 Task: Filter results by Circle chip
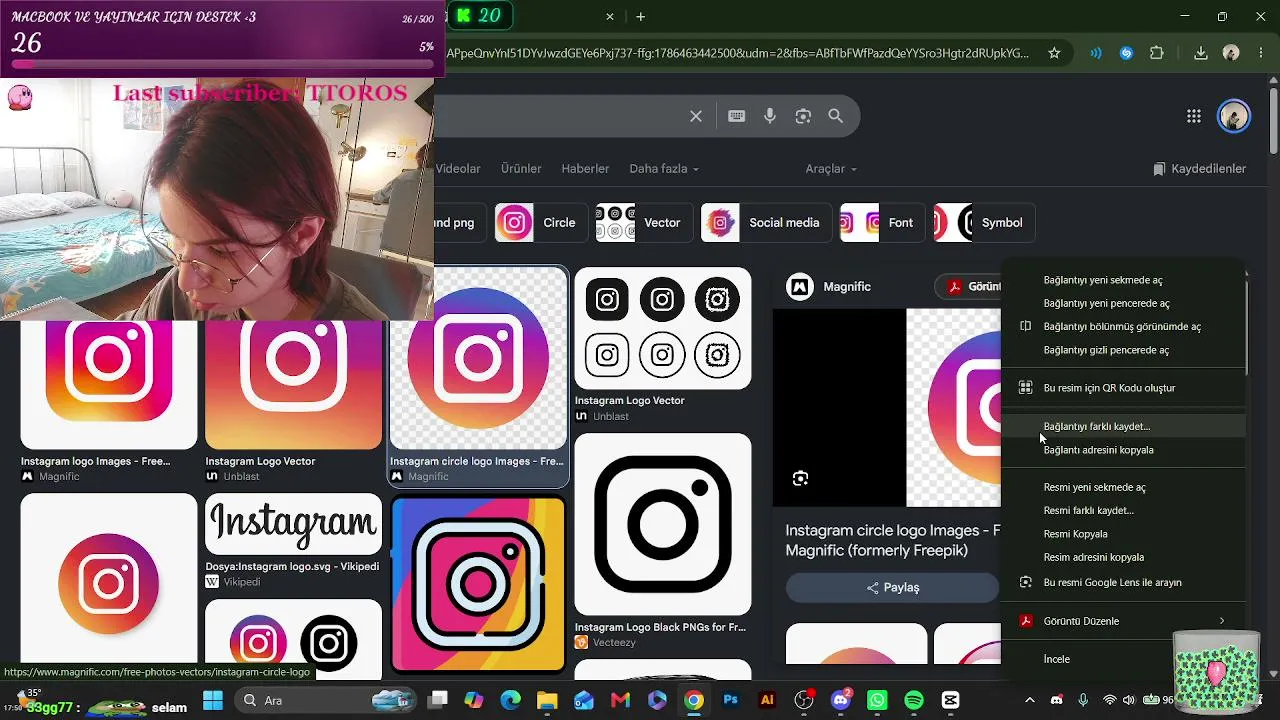541,223
